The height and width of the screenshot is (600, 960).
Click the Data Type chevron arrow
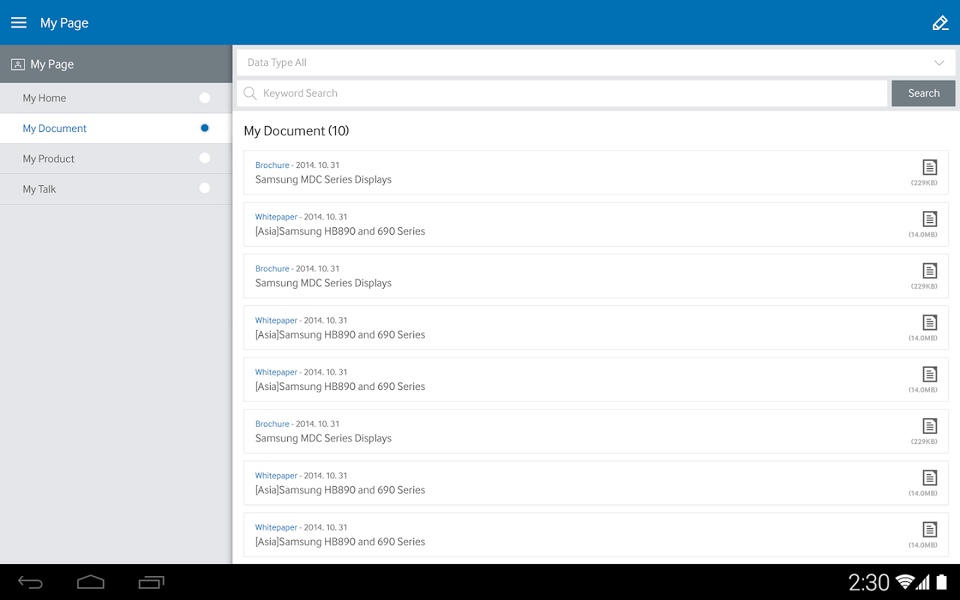(x=939, y=62)
